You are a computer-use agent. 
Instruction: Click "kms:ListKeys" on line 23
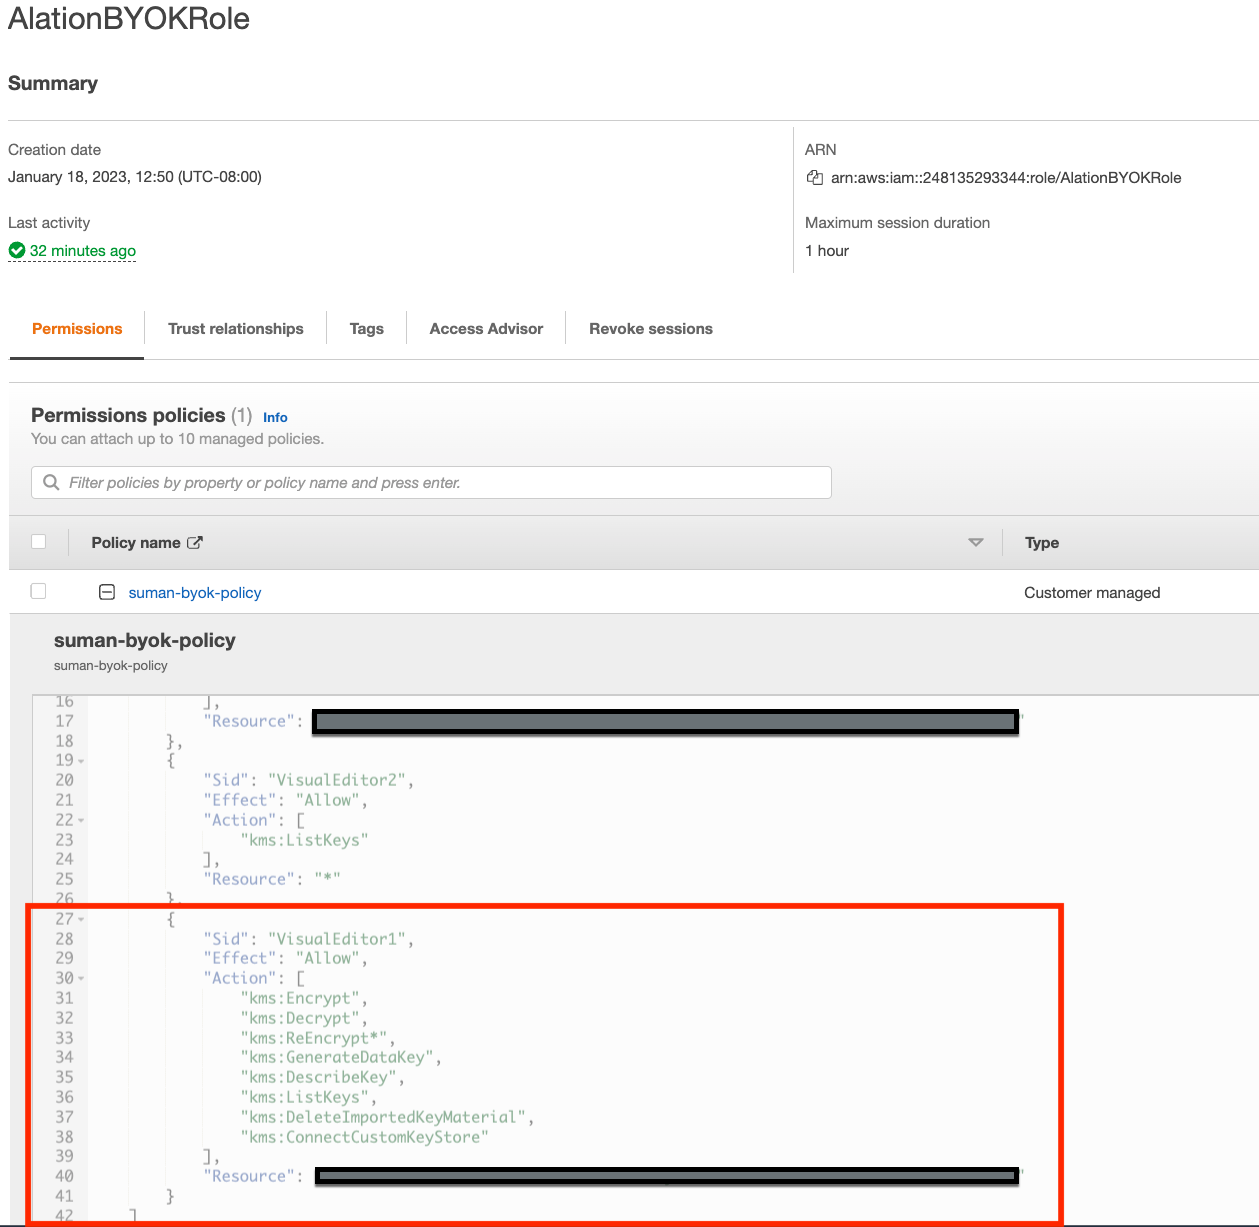point(305,840)
